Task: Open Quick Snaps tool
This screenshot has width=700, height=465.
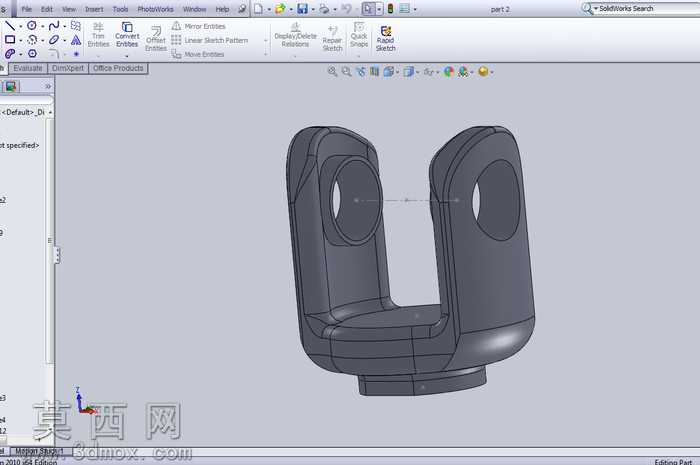Action: (359, 34)
